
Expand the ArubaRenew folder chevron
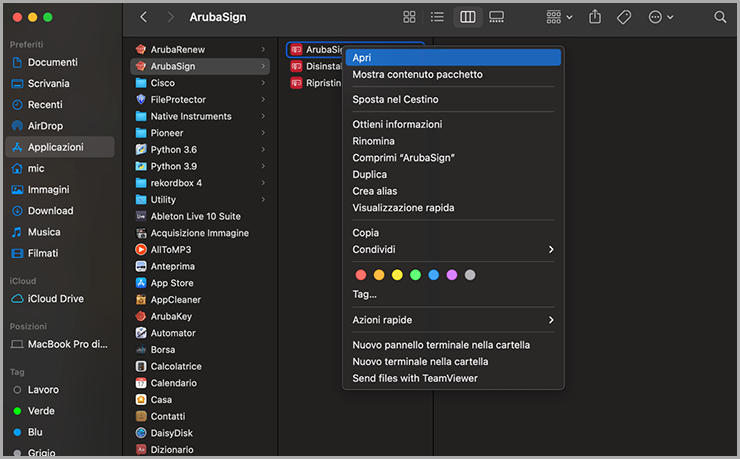click(x=263, y=50)
